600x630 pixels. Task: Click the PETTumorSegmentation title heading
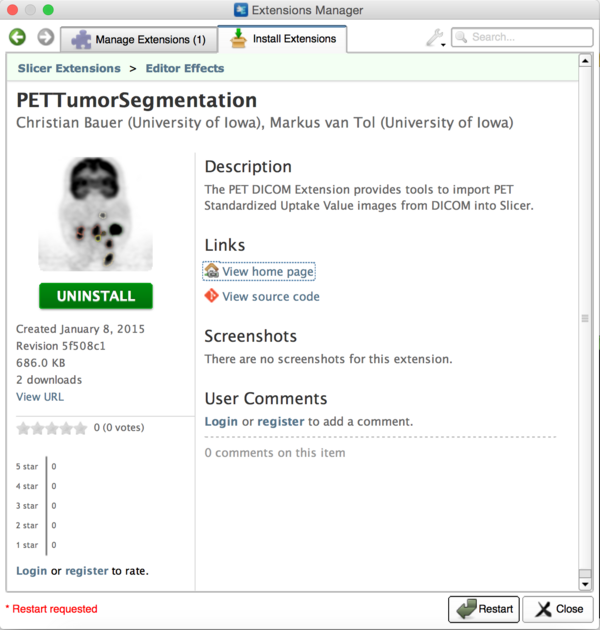pyautogui.click(x=137, y=100)
